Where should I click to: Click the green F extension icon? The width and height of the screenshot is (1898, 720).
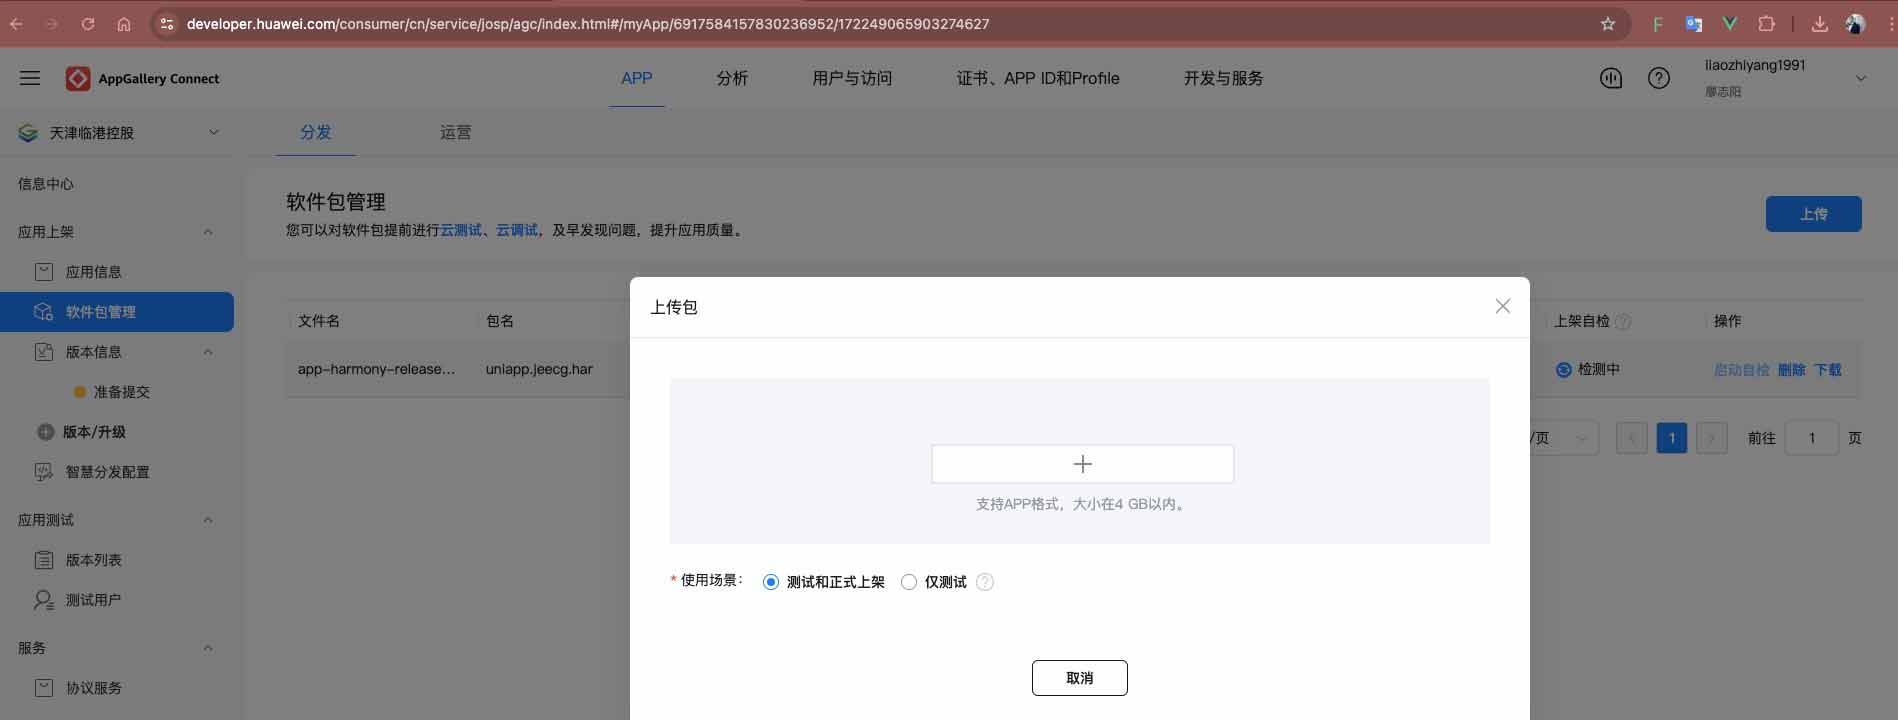click(1658, 24)
